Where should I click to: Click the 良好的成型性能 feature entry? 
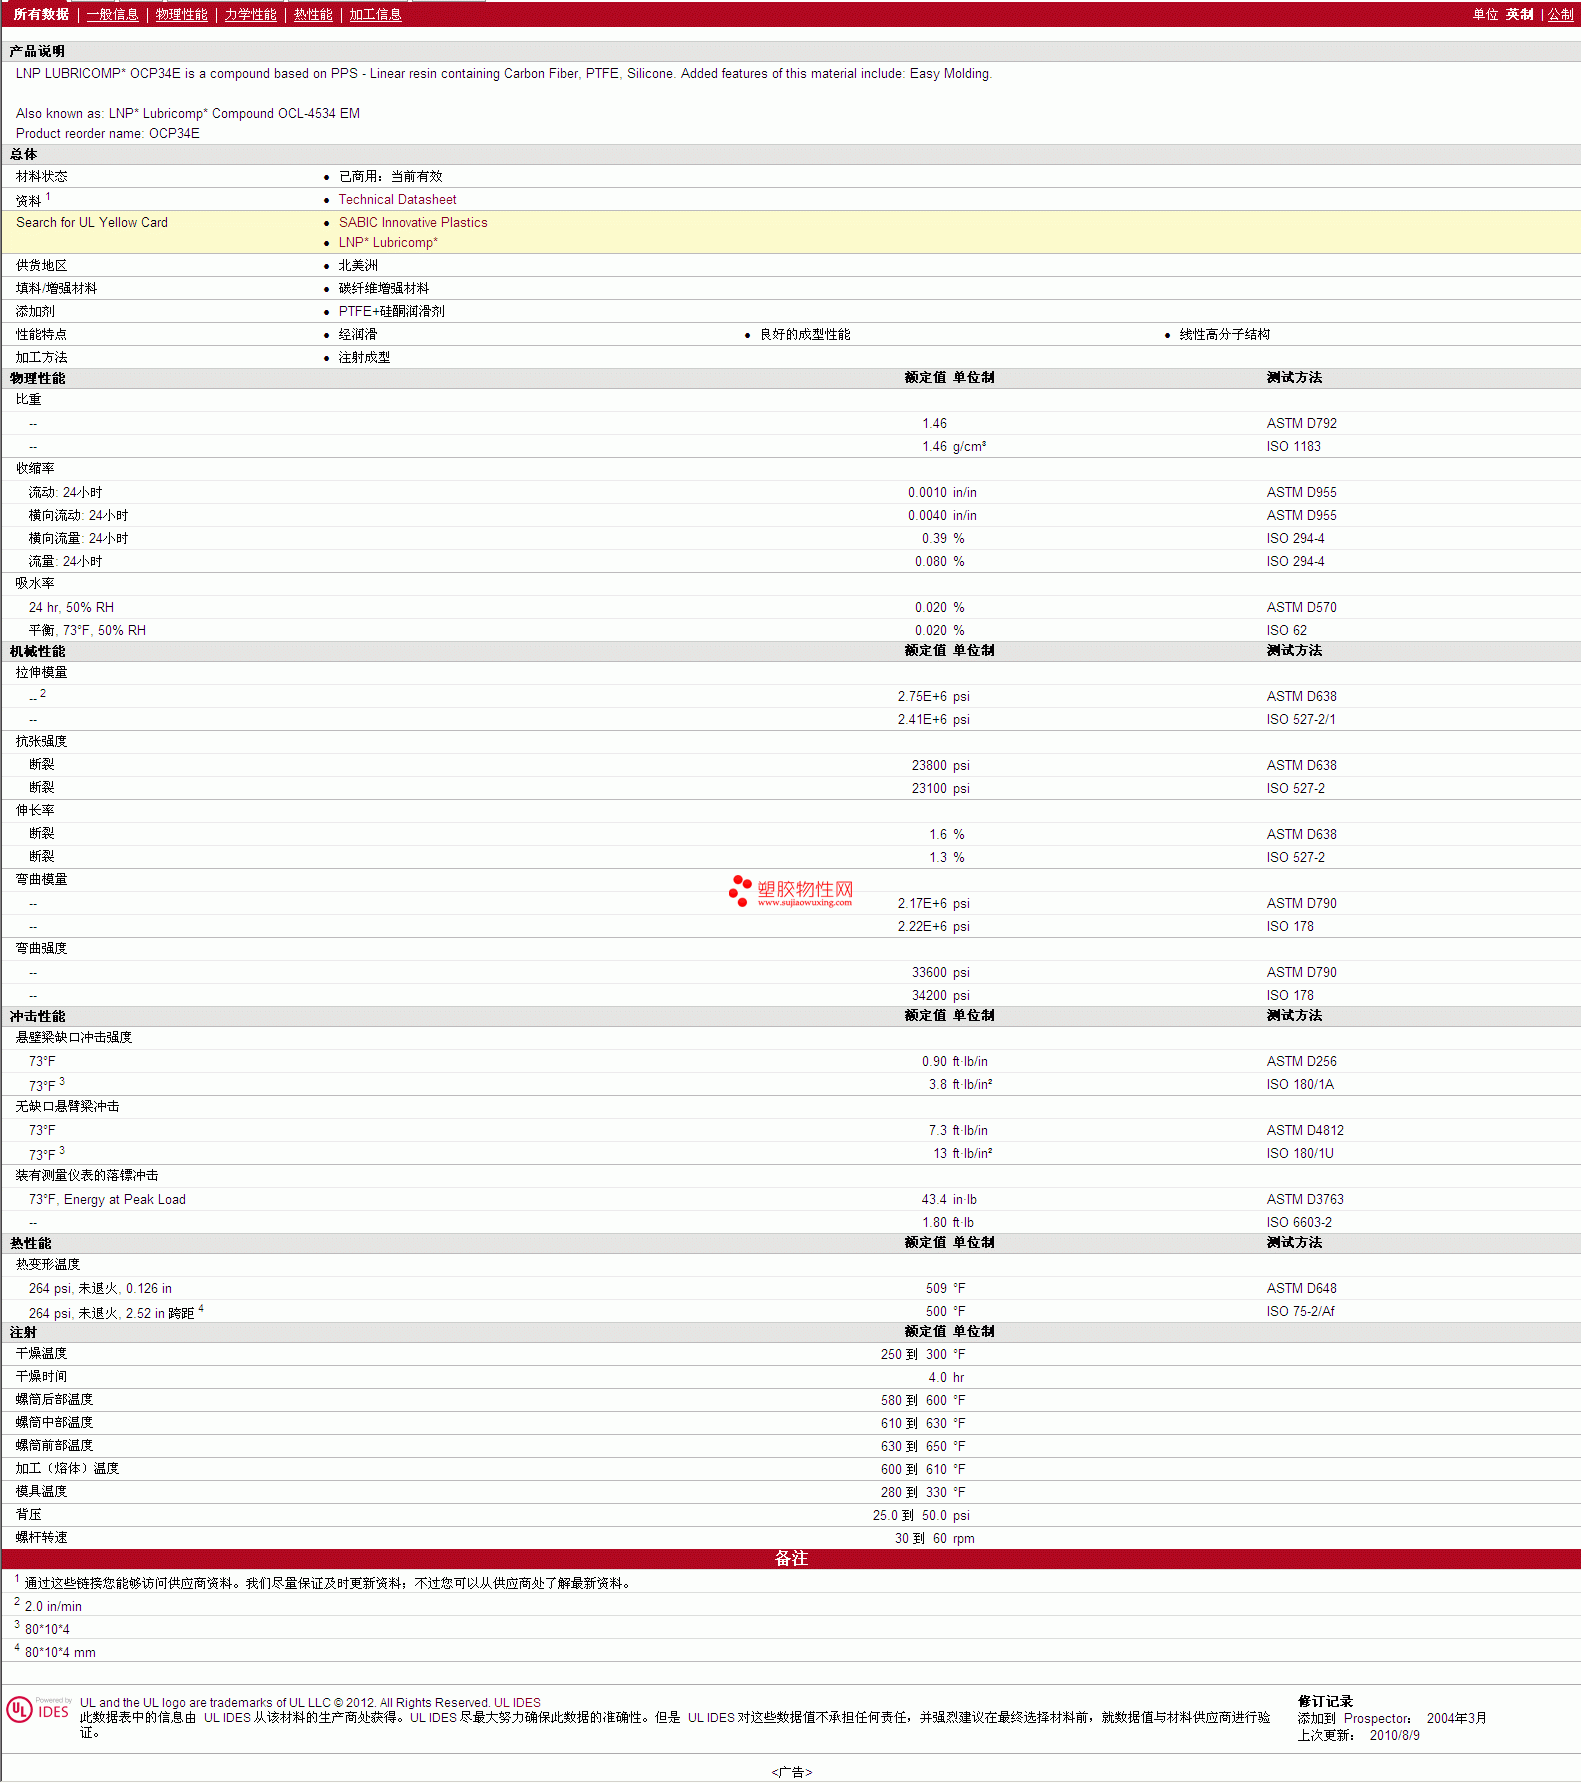tap(805, 335)
